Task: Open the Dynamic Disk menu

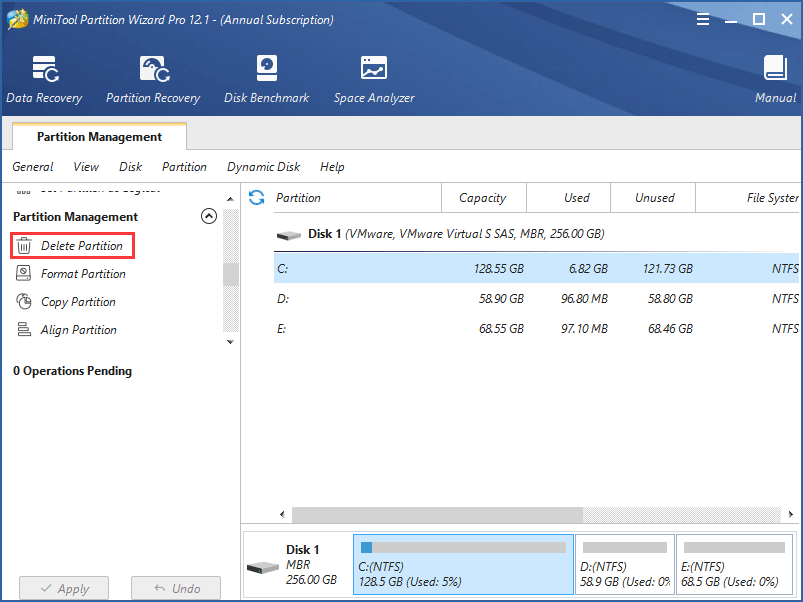Action: coord(263,167)
